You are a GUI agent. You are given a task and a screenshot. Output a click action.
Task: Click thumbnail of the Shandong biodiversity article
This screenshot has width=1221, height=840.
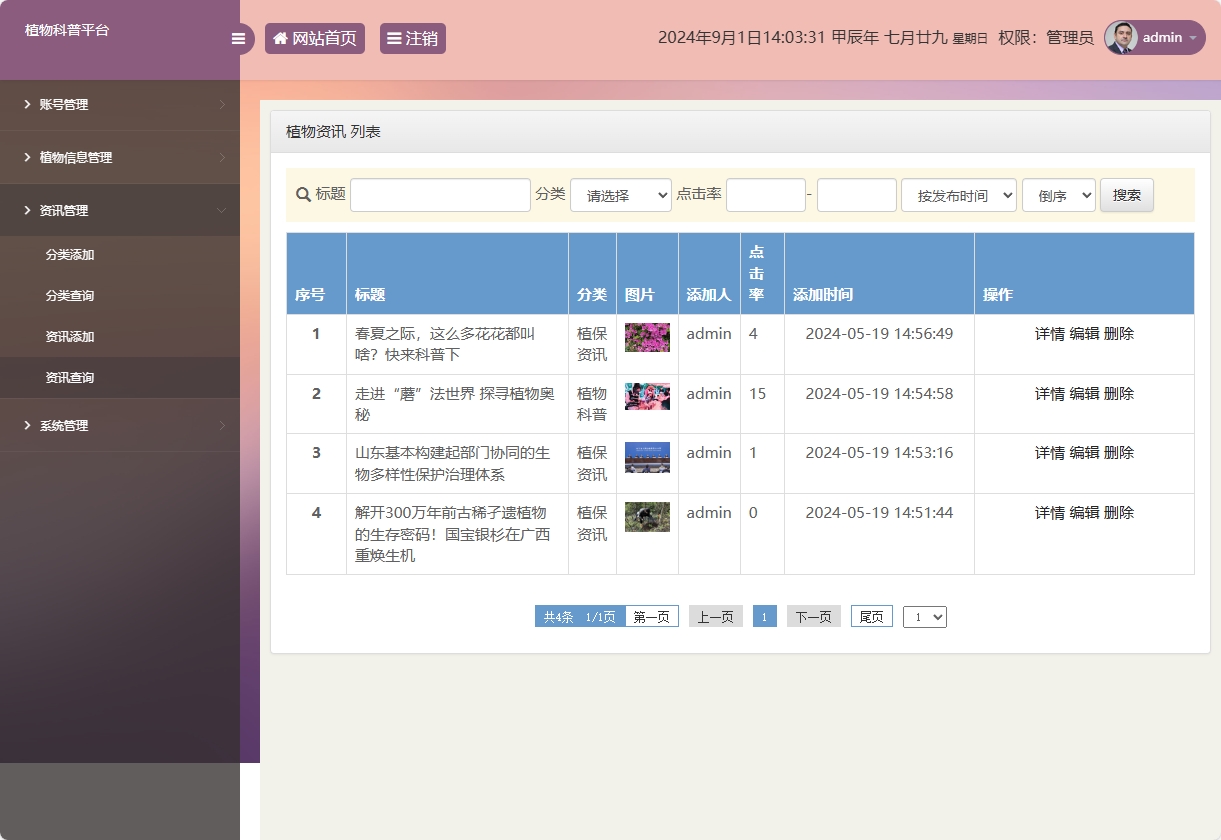647,457
